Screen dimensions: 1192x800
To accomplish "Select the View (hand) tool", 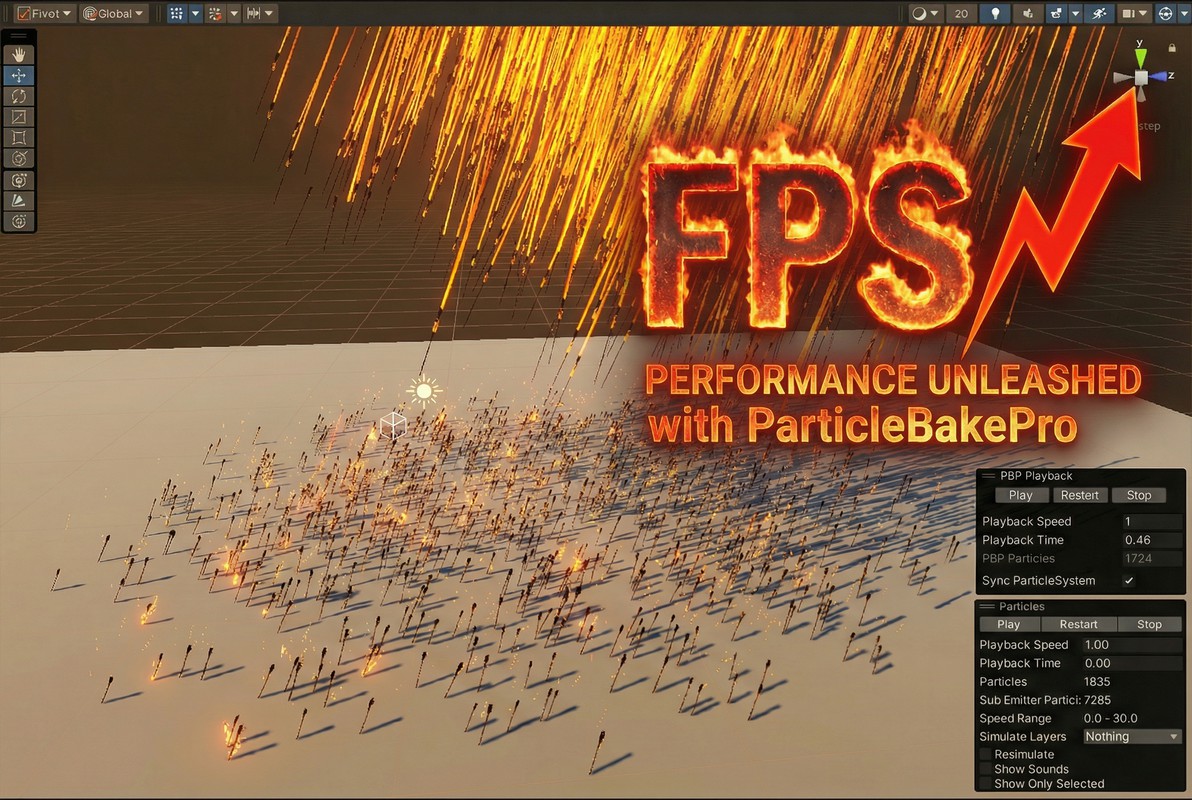I will pyautogui.click(x=20, y=54).
